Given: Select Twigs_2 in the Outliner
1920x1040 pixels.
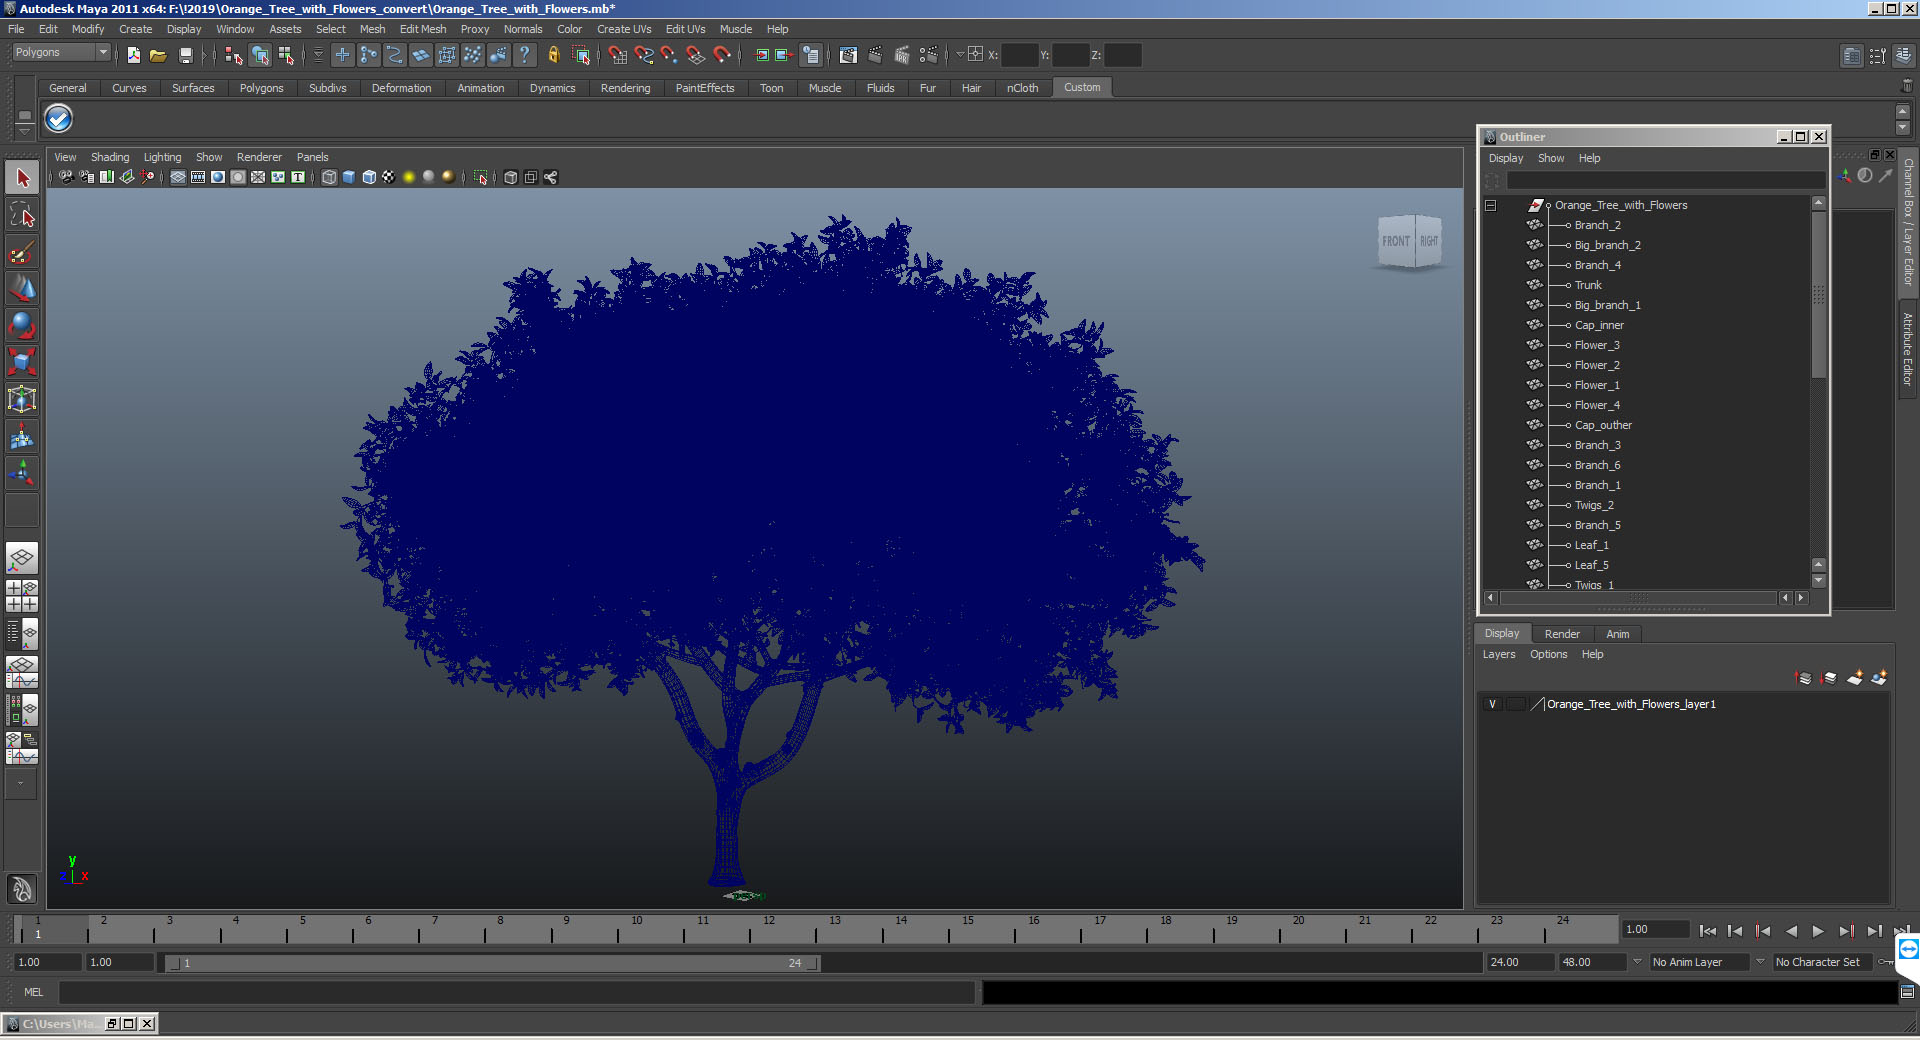Looking at the screenshot, I should [1594, 505].
